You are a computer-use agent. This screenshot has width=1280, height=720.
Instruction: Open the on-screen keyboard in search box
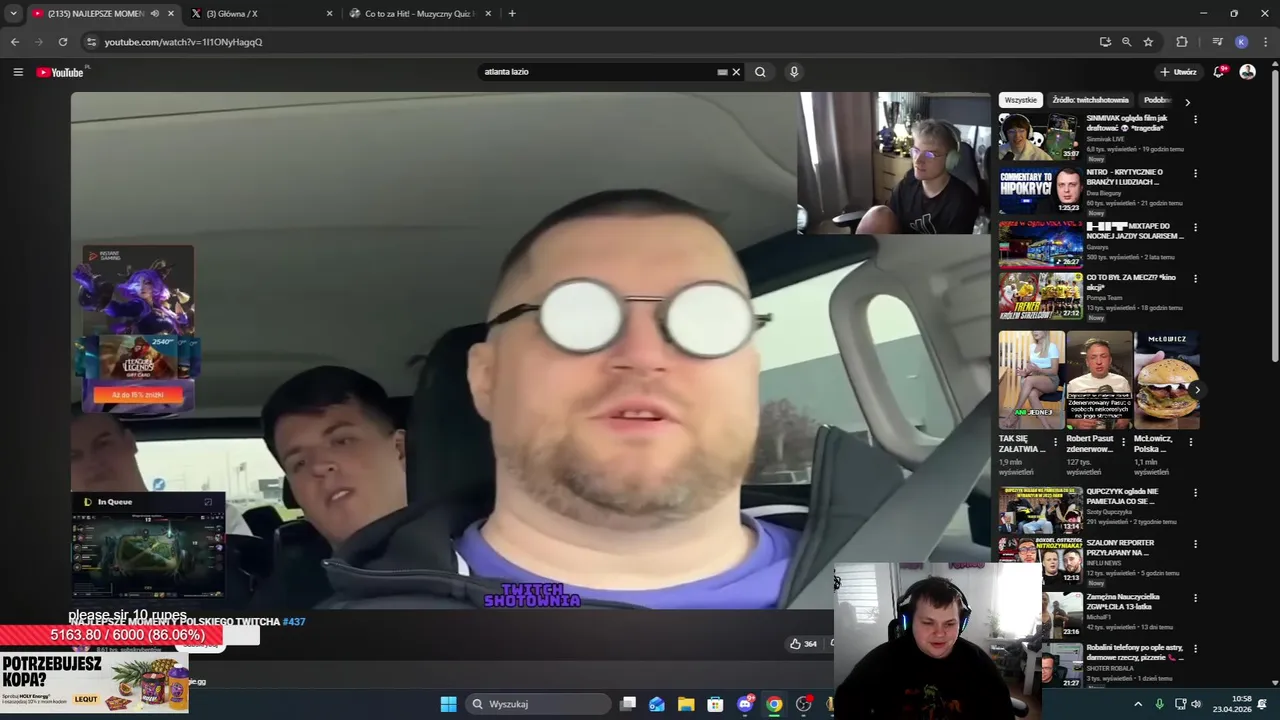coord(722,72)
